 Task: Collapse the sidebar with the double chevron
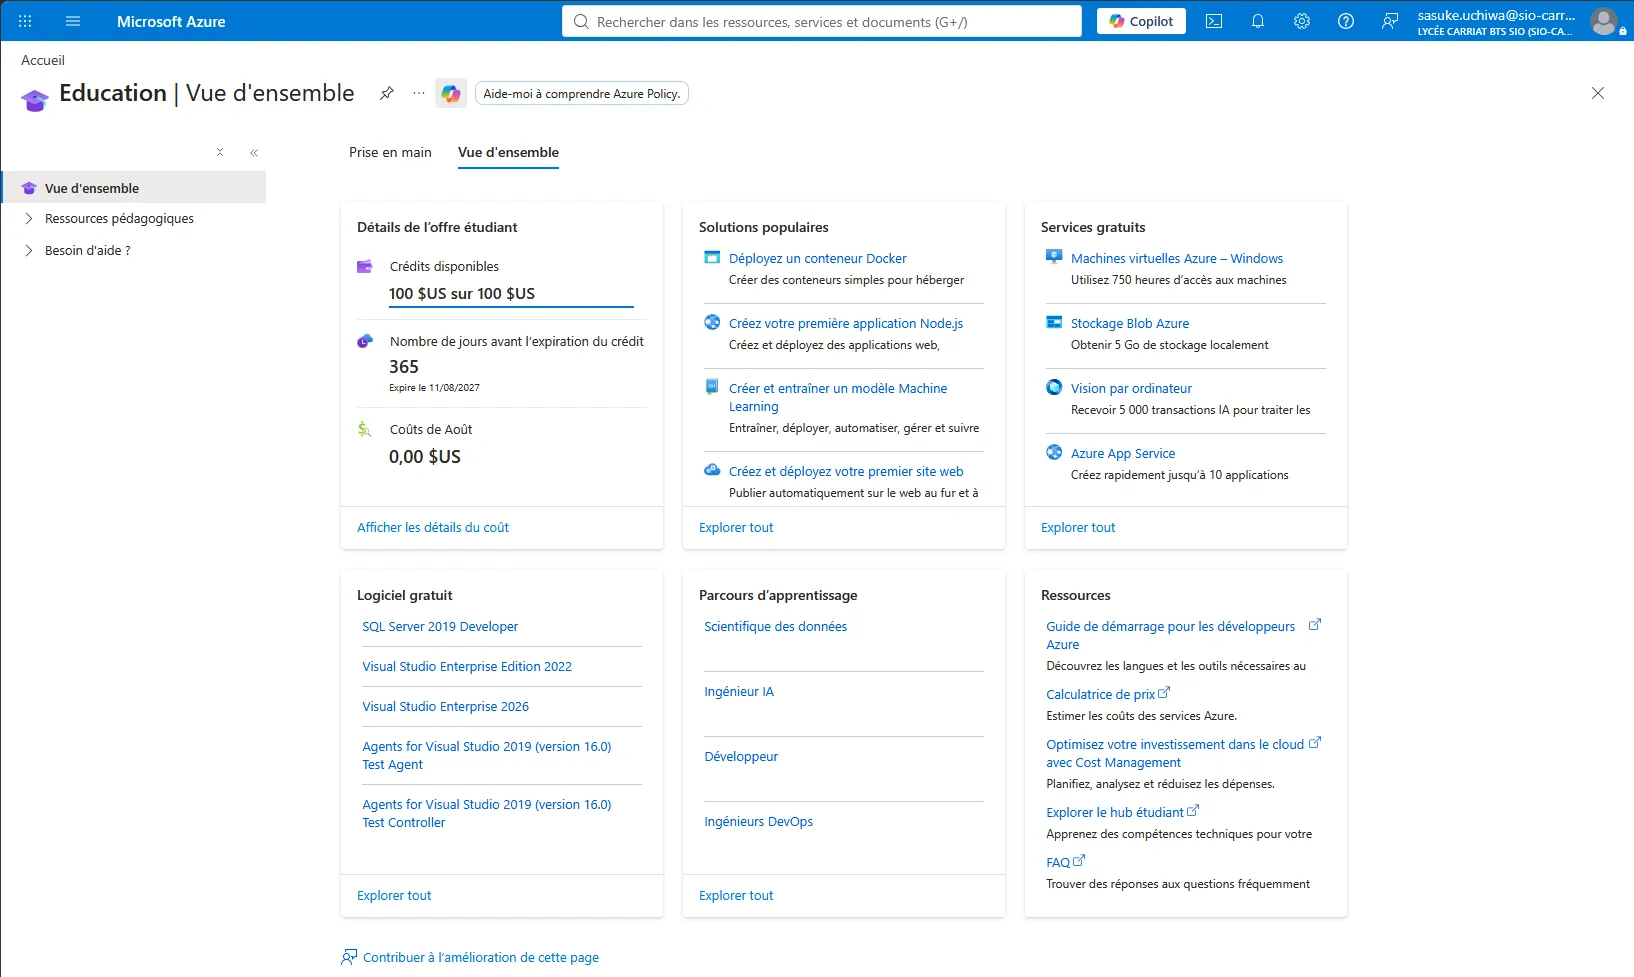254,153
